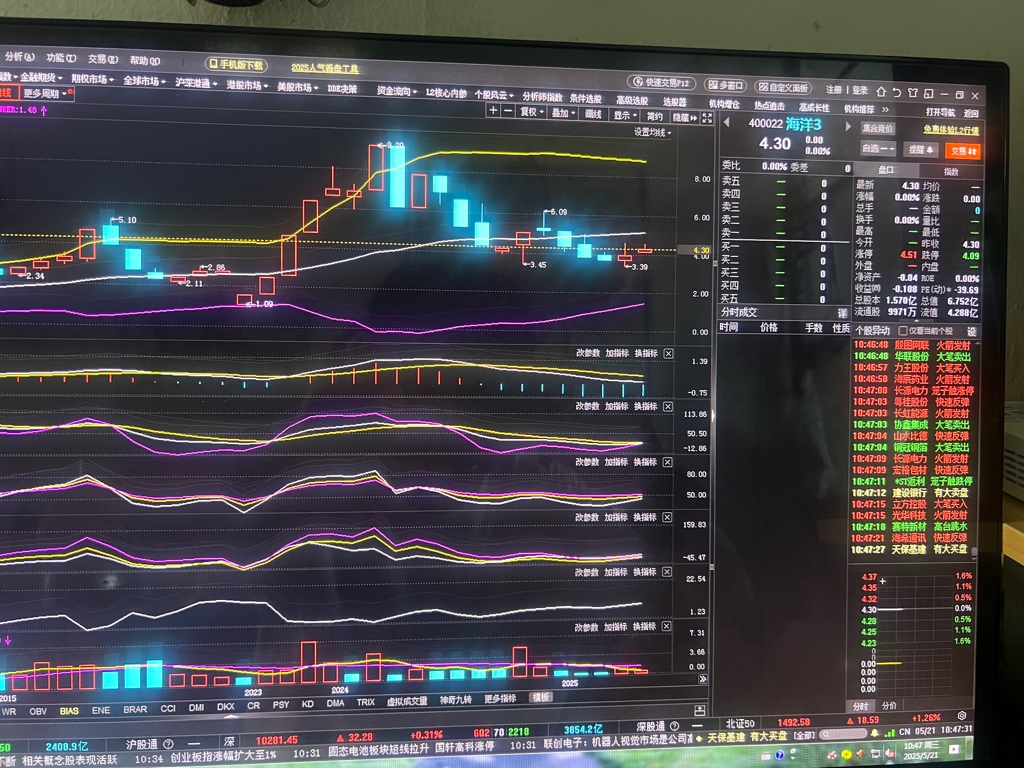
Task: Open 功能 menu
Action: click(61, 57)
